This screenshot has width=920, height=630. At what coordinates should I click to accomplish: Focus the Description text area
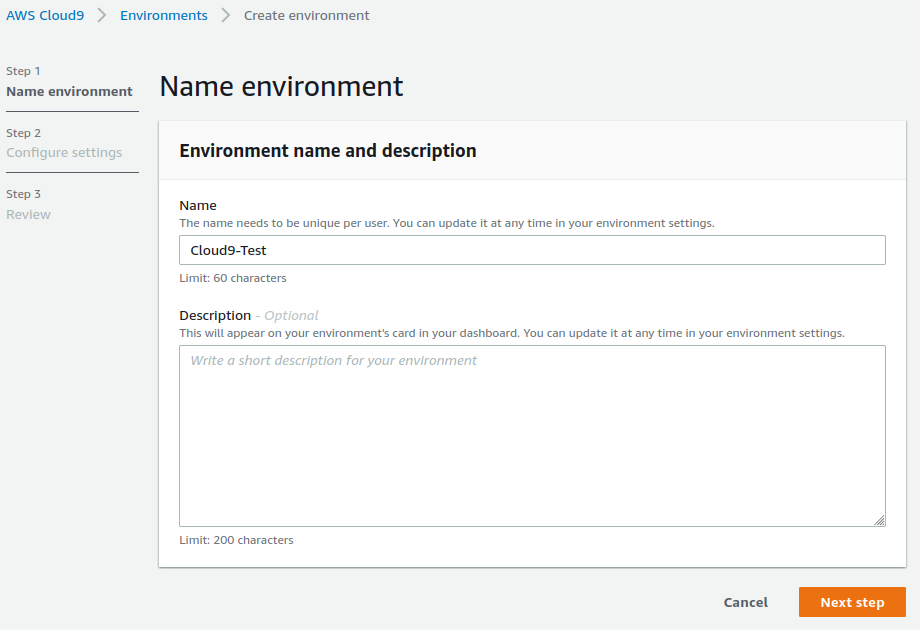(x=532, y=435)
